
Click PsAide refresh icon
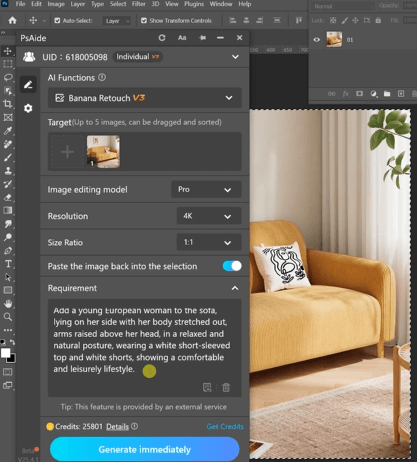(x=162, y=38)
